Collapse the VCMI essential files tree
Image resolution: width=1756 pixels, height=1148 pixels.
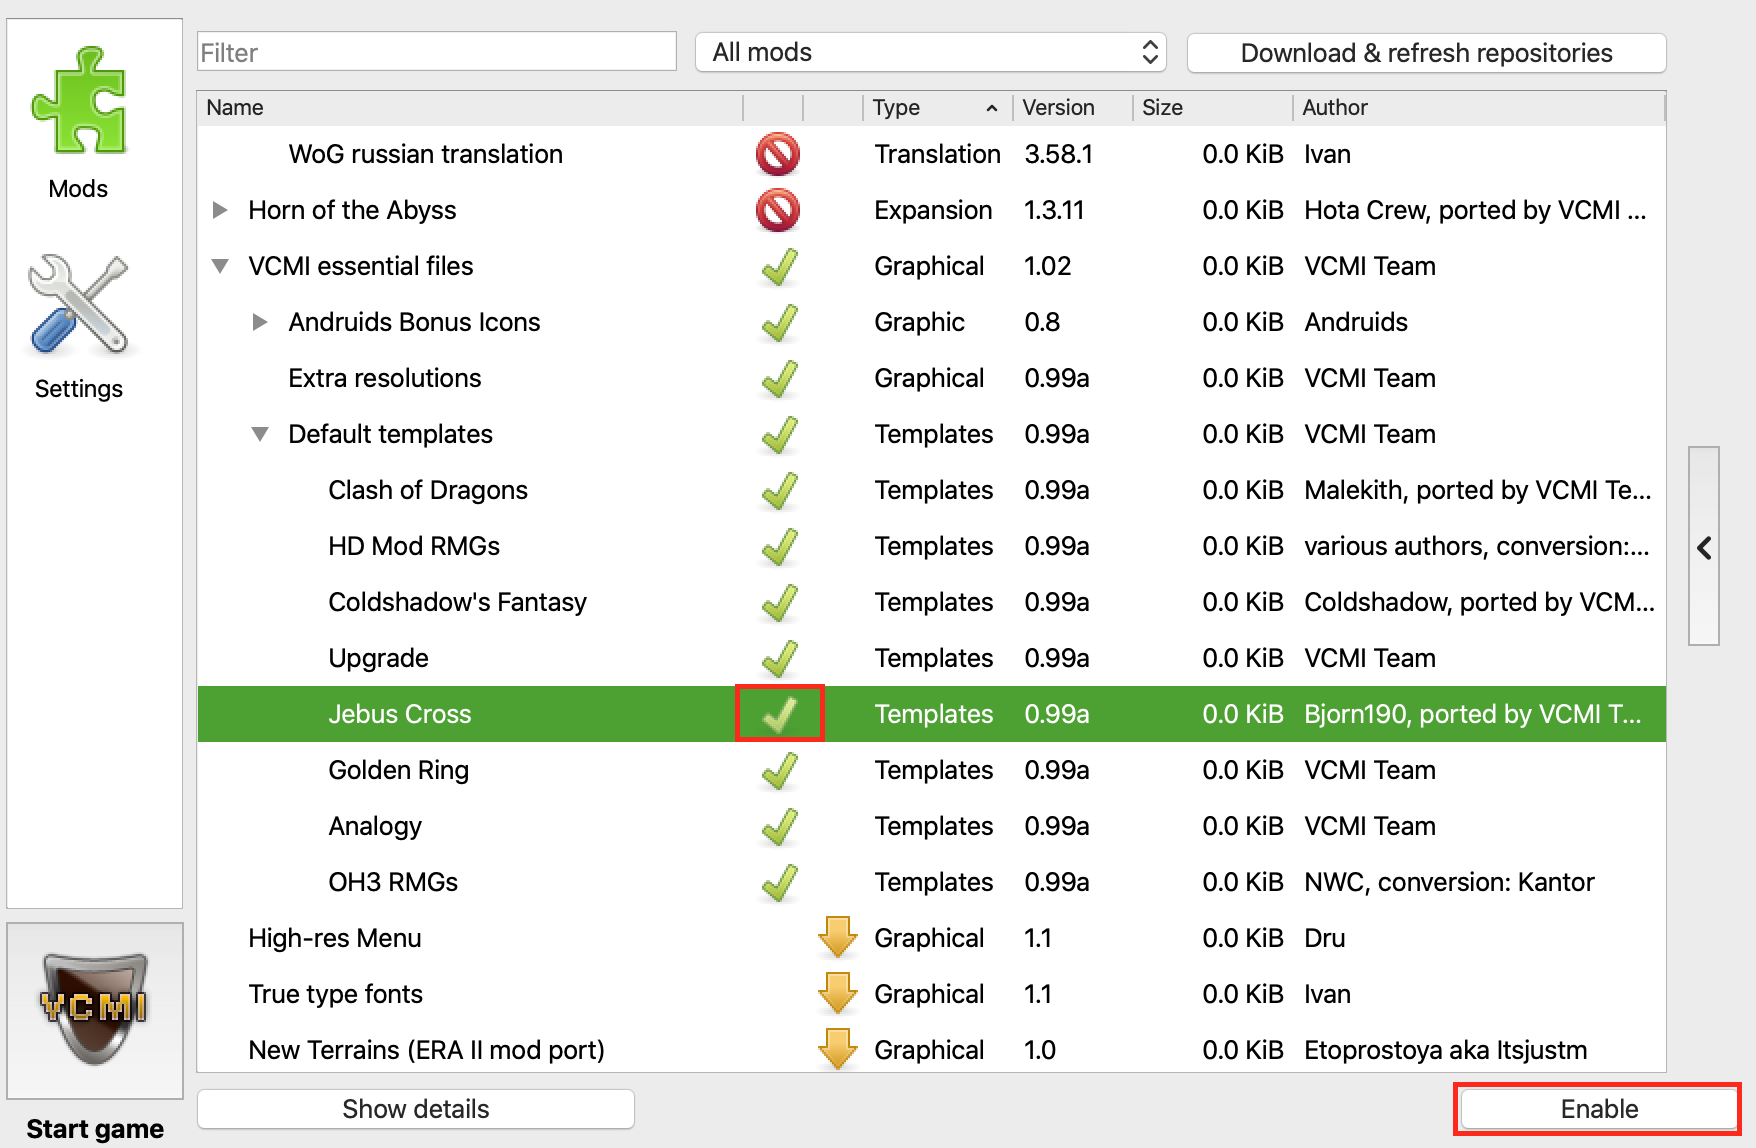(x=220, y=266)
